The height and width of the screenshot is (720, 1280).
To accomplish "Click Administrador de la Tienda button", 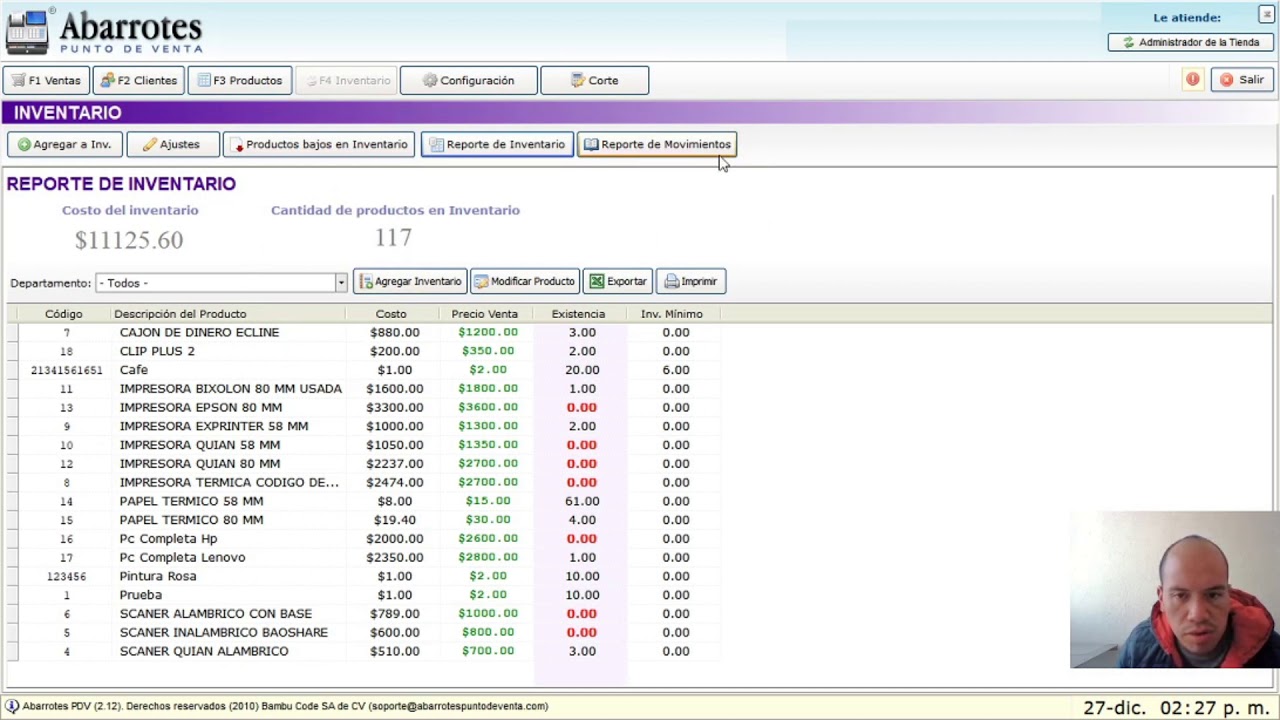I will (x=1190, y=42).
